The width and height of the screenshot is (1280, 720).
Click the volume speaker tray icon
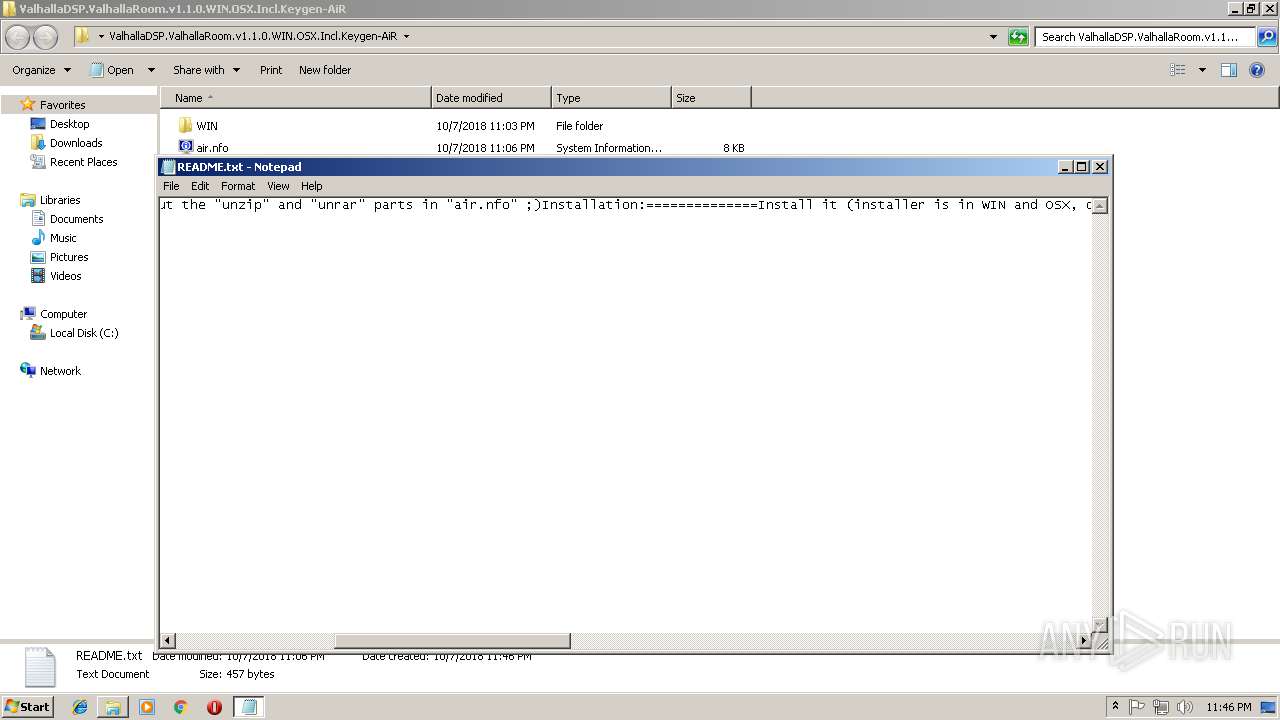click(x=1184, y=707)
